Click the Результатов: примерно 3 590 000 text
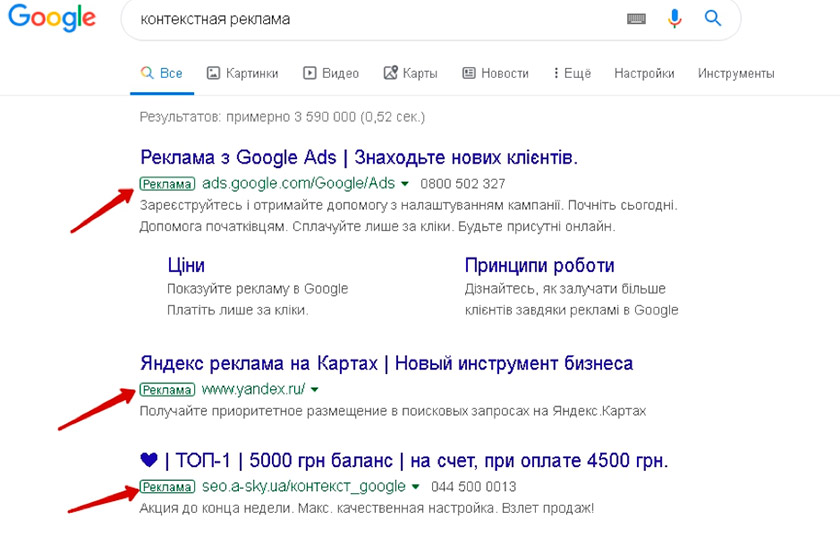 click(x=282, y=117)
